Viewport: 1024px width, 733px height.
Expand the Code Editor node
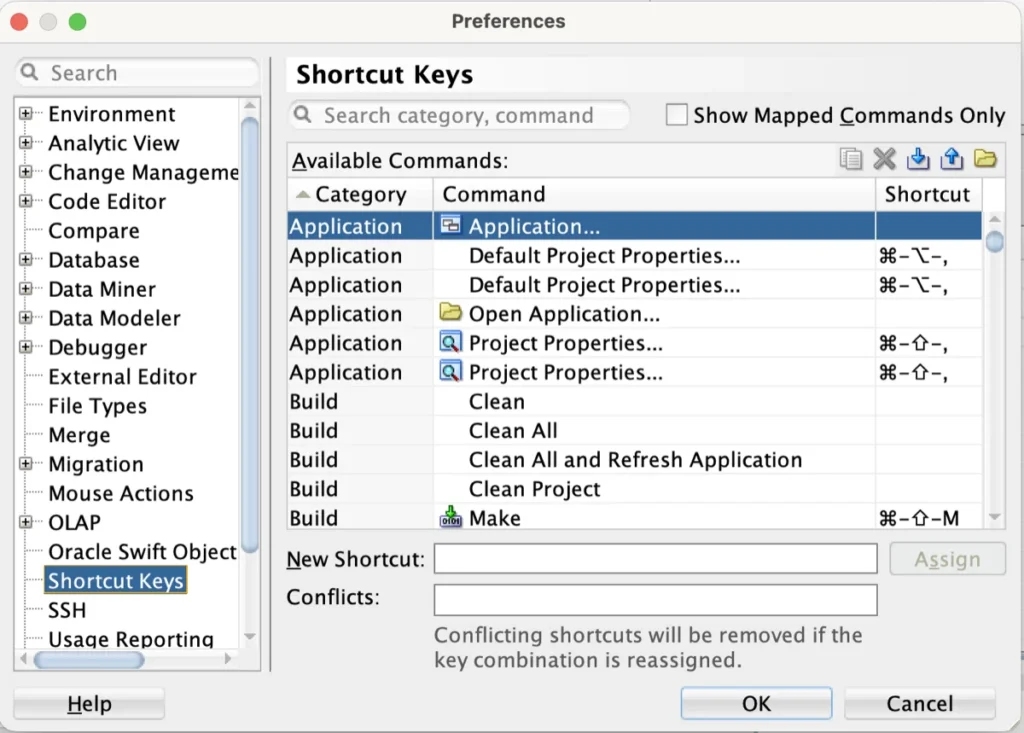(x=25, y=201)
